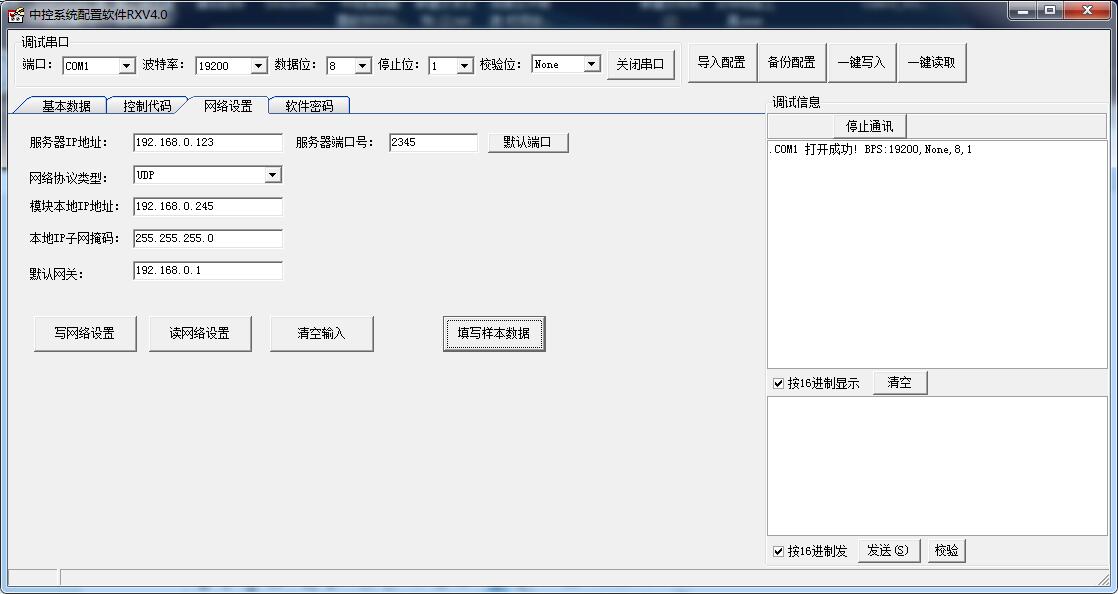Click the 备份配置 button
Screen dimensions: 1118x594
[791, 62]
